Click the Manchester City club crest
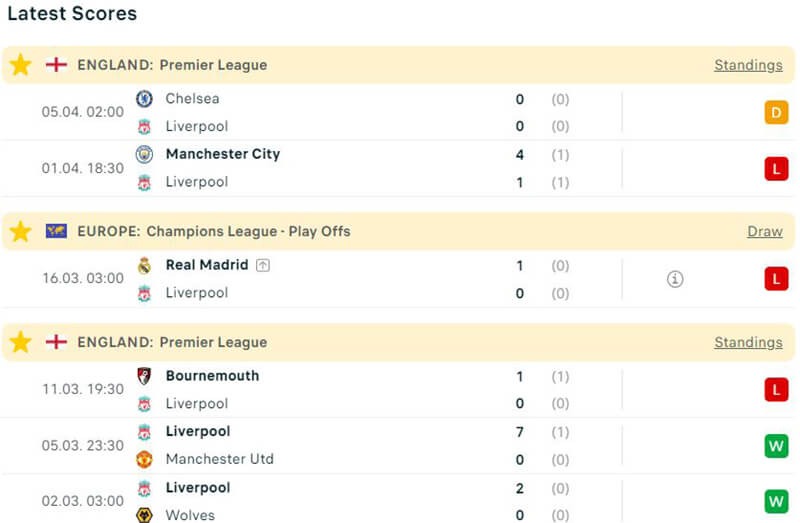This screenshot has width=800, height=523. pos(144,154)
